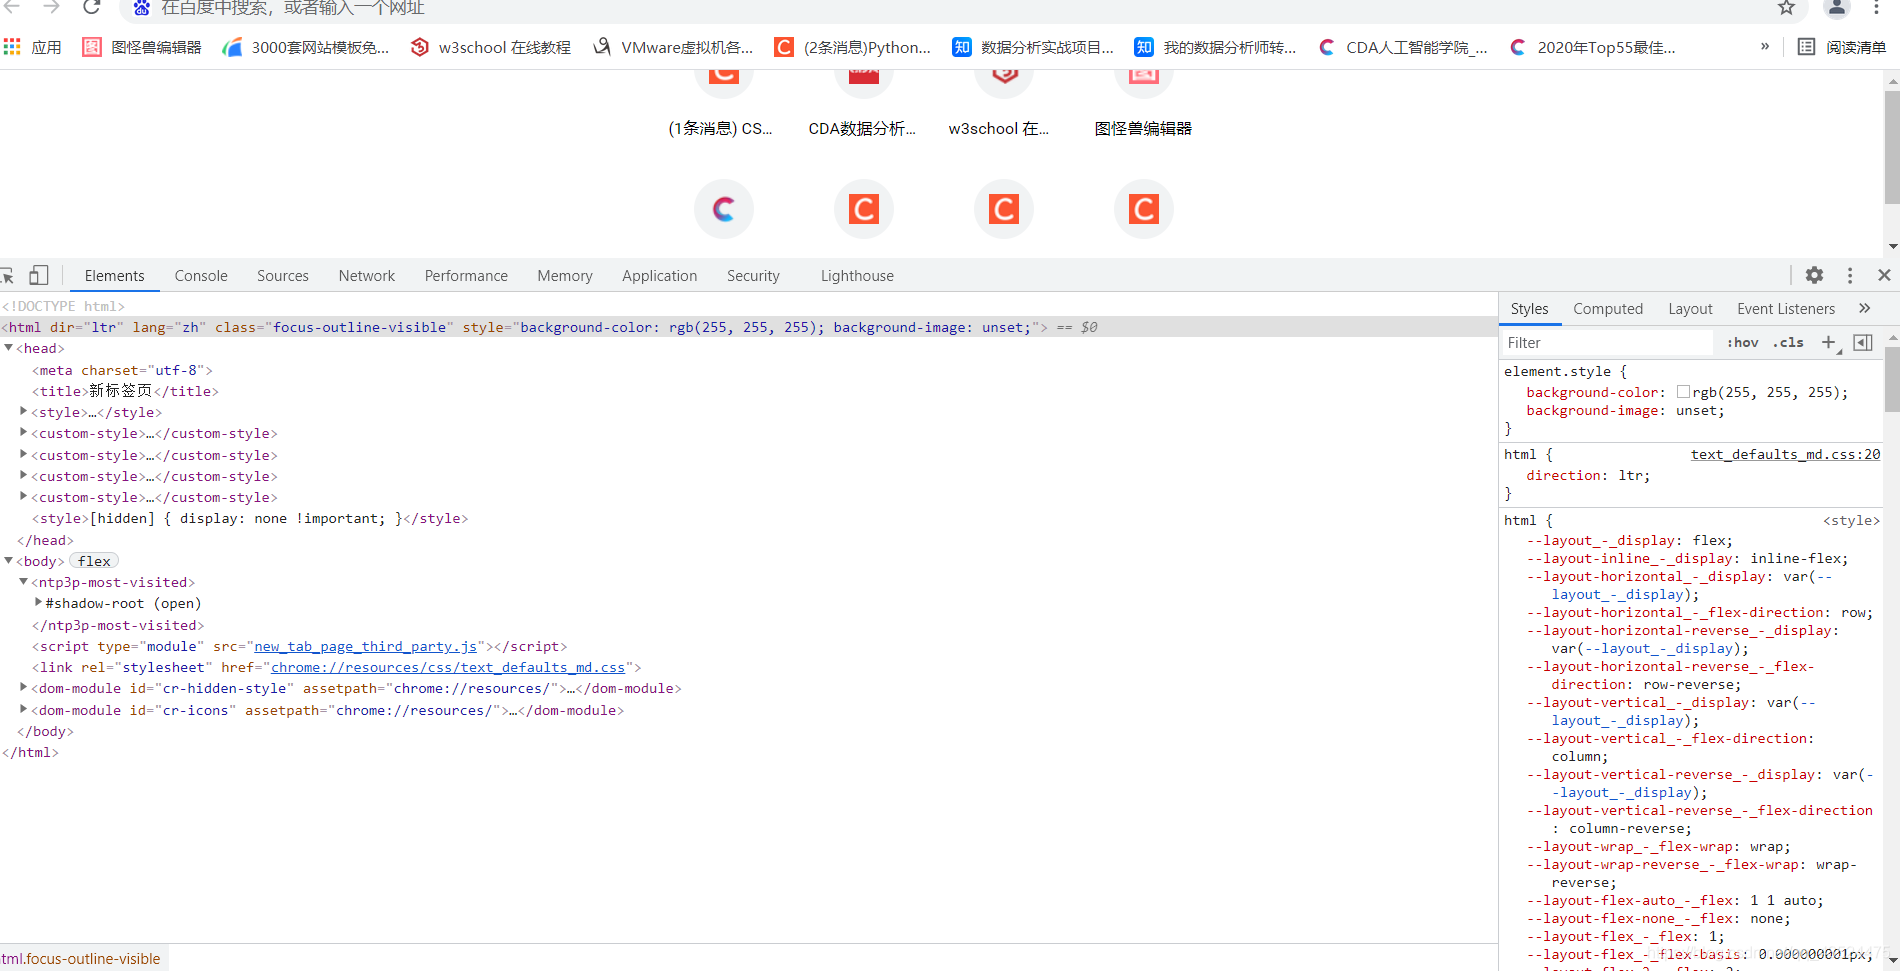Select the title 新标签页 element row
Screen dimensions: 1900x971
125,391
